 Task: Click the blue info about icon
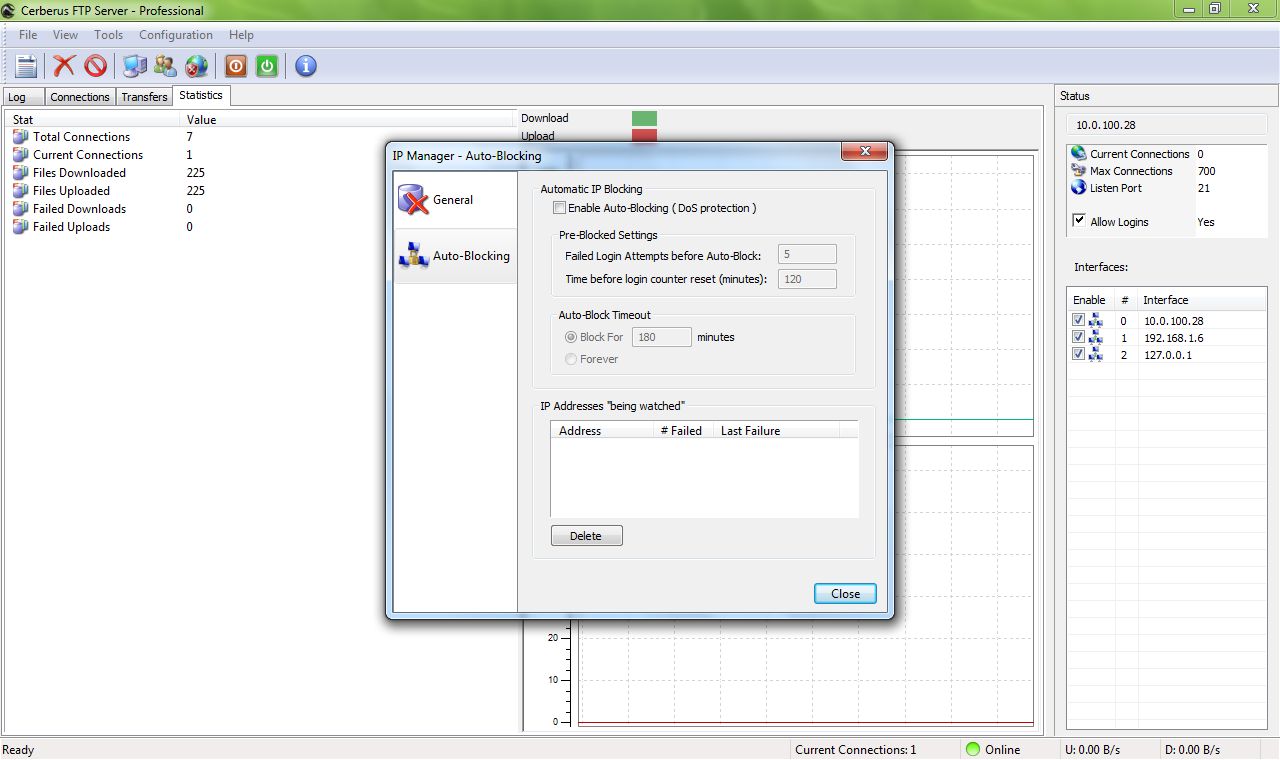[x=306, y=66]
